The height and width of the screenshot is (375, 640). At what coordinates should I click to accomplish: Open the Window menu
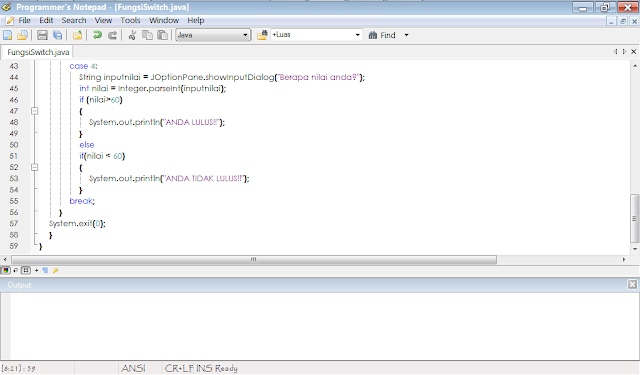pyautogui.click(x=164, y=20)
